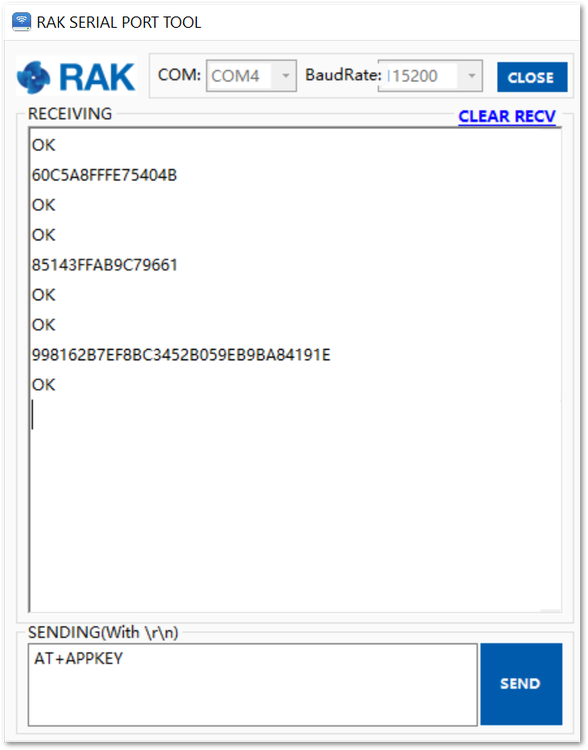
Task: Click the SENDING(With \r\n) group label
Action: coord(103,632)
